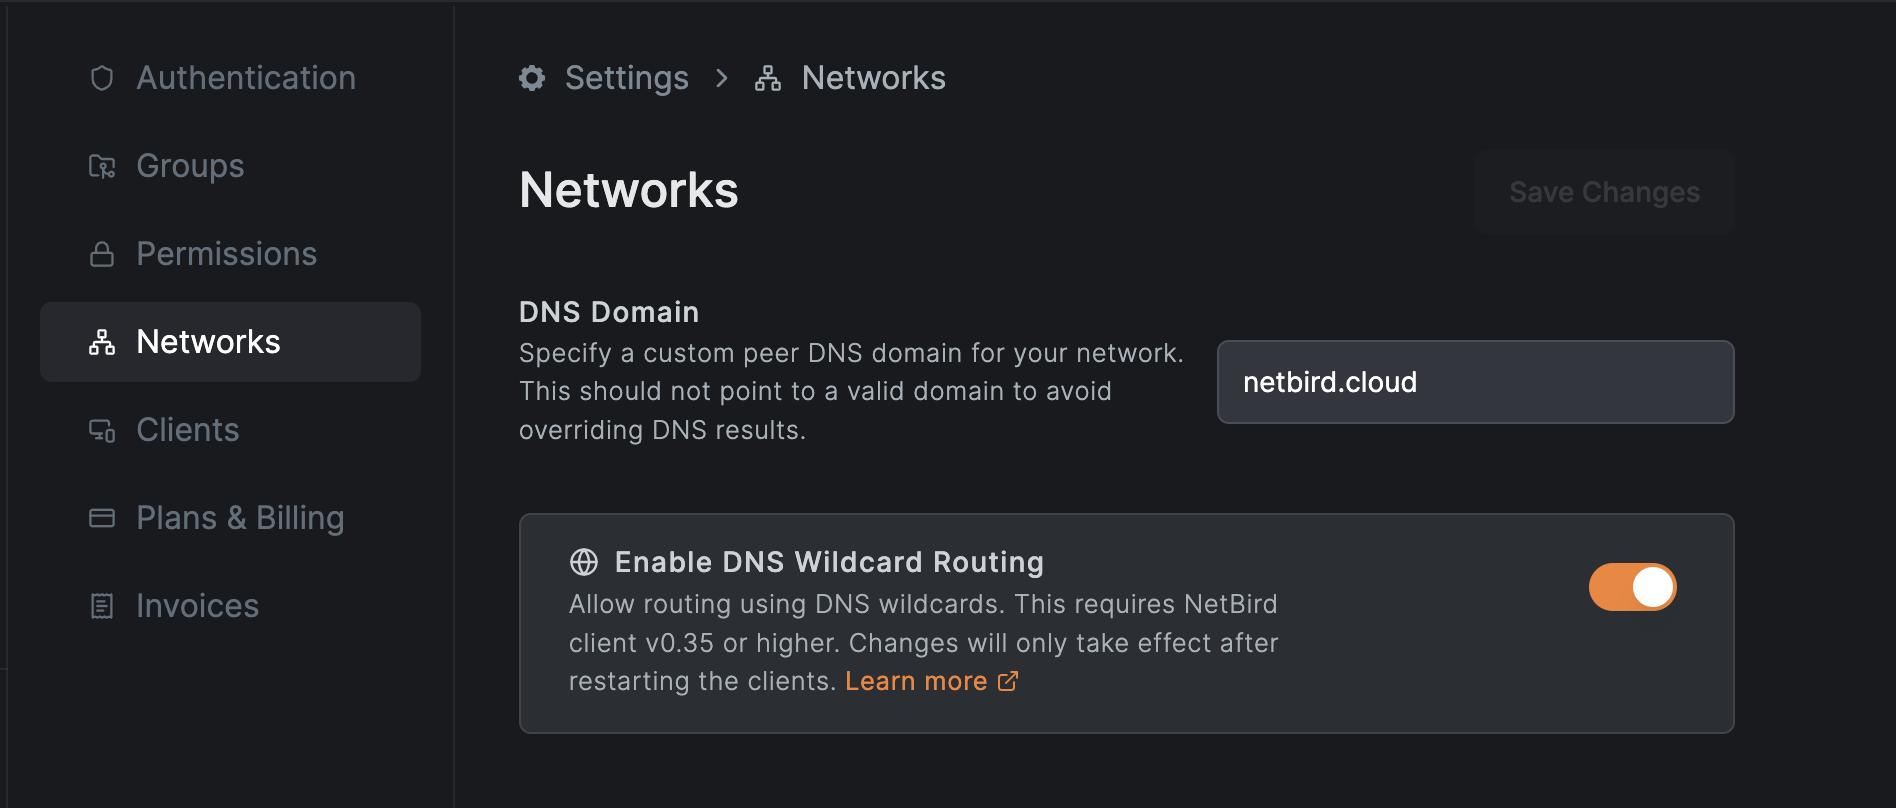Viewport: 1896px width, 808px height.
Task: Click the Groups icon in the sidebar
Action: (101, 166)
